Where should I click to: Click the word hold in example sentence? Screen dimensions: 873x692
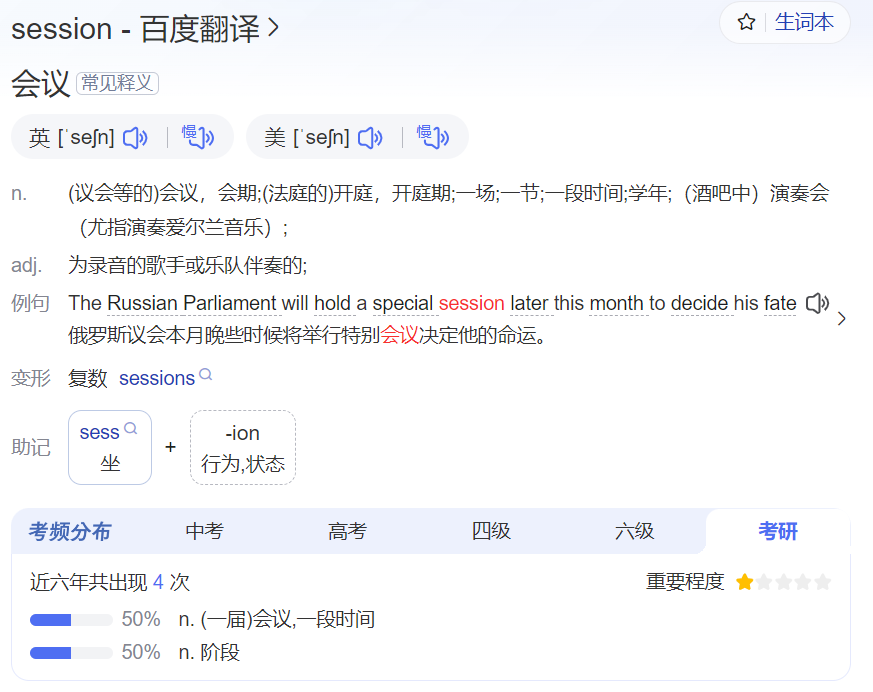332,303
